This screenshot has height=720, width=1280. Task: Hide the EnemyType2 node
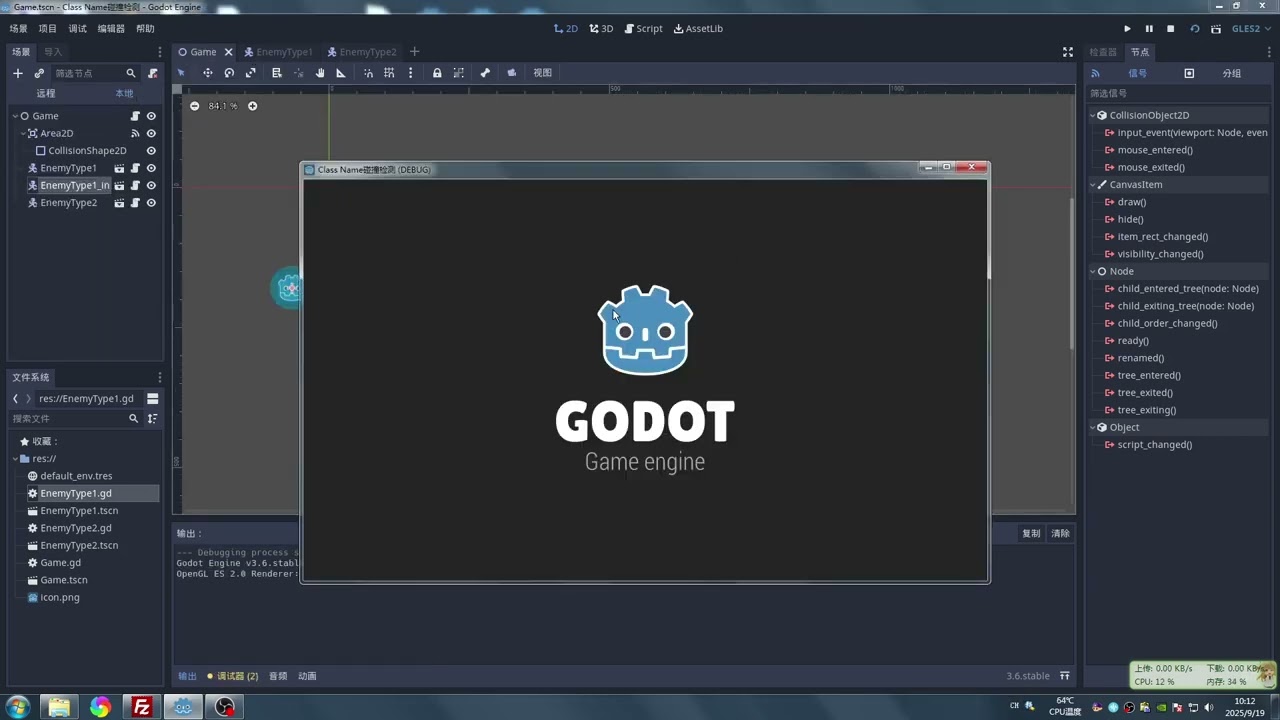point(151,203)
